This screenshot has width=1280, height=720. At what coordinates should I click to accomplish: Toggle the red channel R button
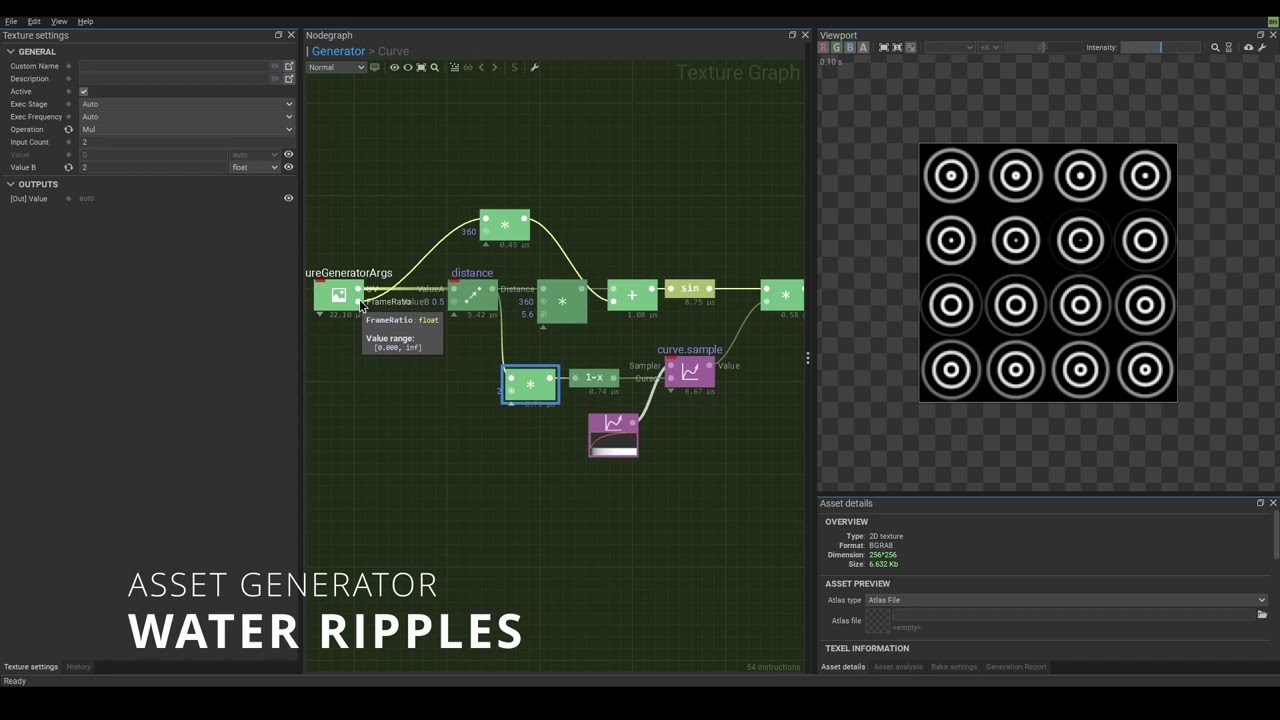824,47
